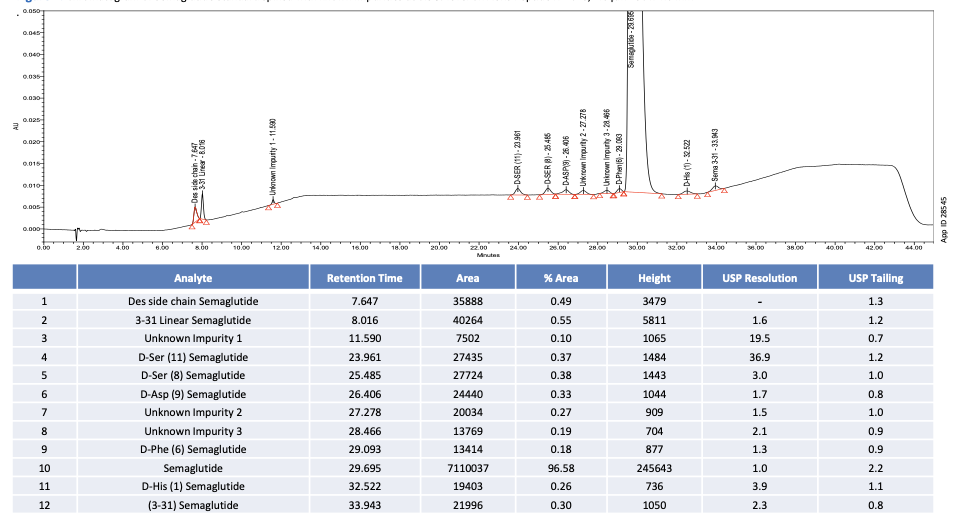Click the Height column header
This screenshot has width=955, height=523.
point(651,278)
